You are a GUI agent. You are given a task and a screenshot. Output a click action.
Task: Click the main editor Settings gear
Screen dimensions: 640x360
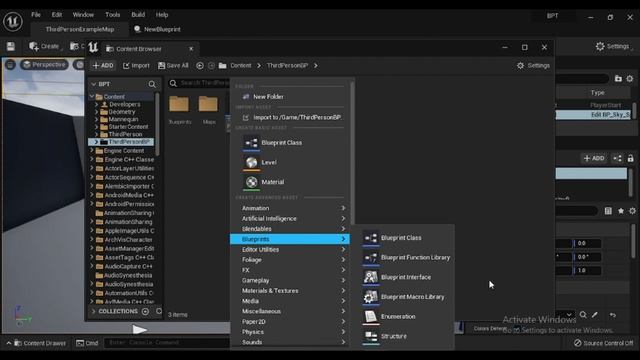pos(600,46)
